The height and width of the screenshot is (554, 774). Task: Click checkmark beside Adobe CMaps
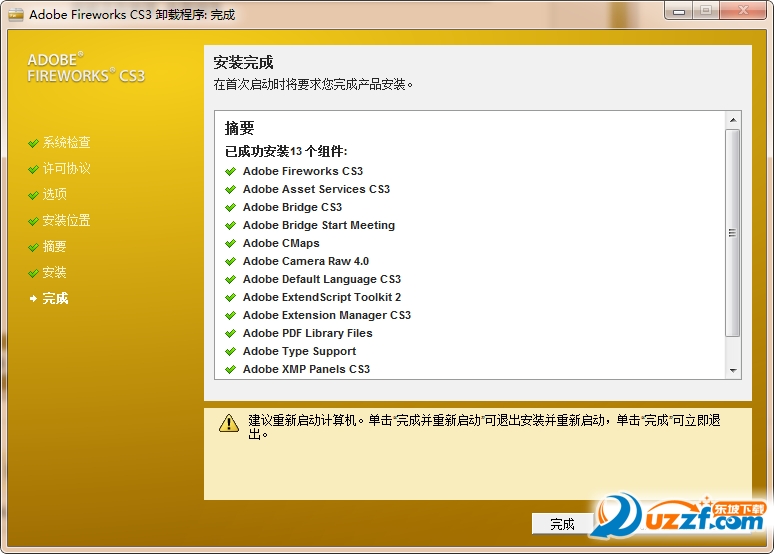[231, 243]
